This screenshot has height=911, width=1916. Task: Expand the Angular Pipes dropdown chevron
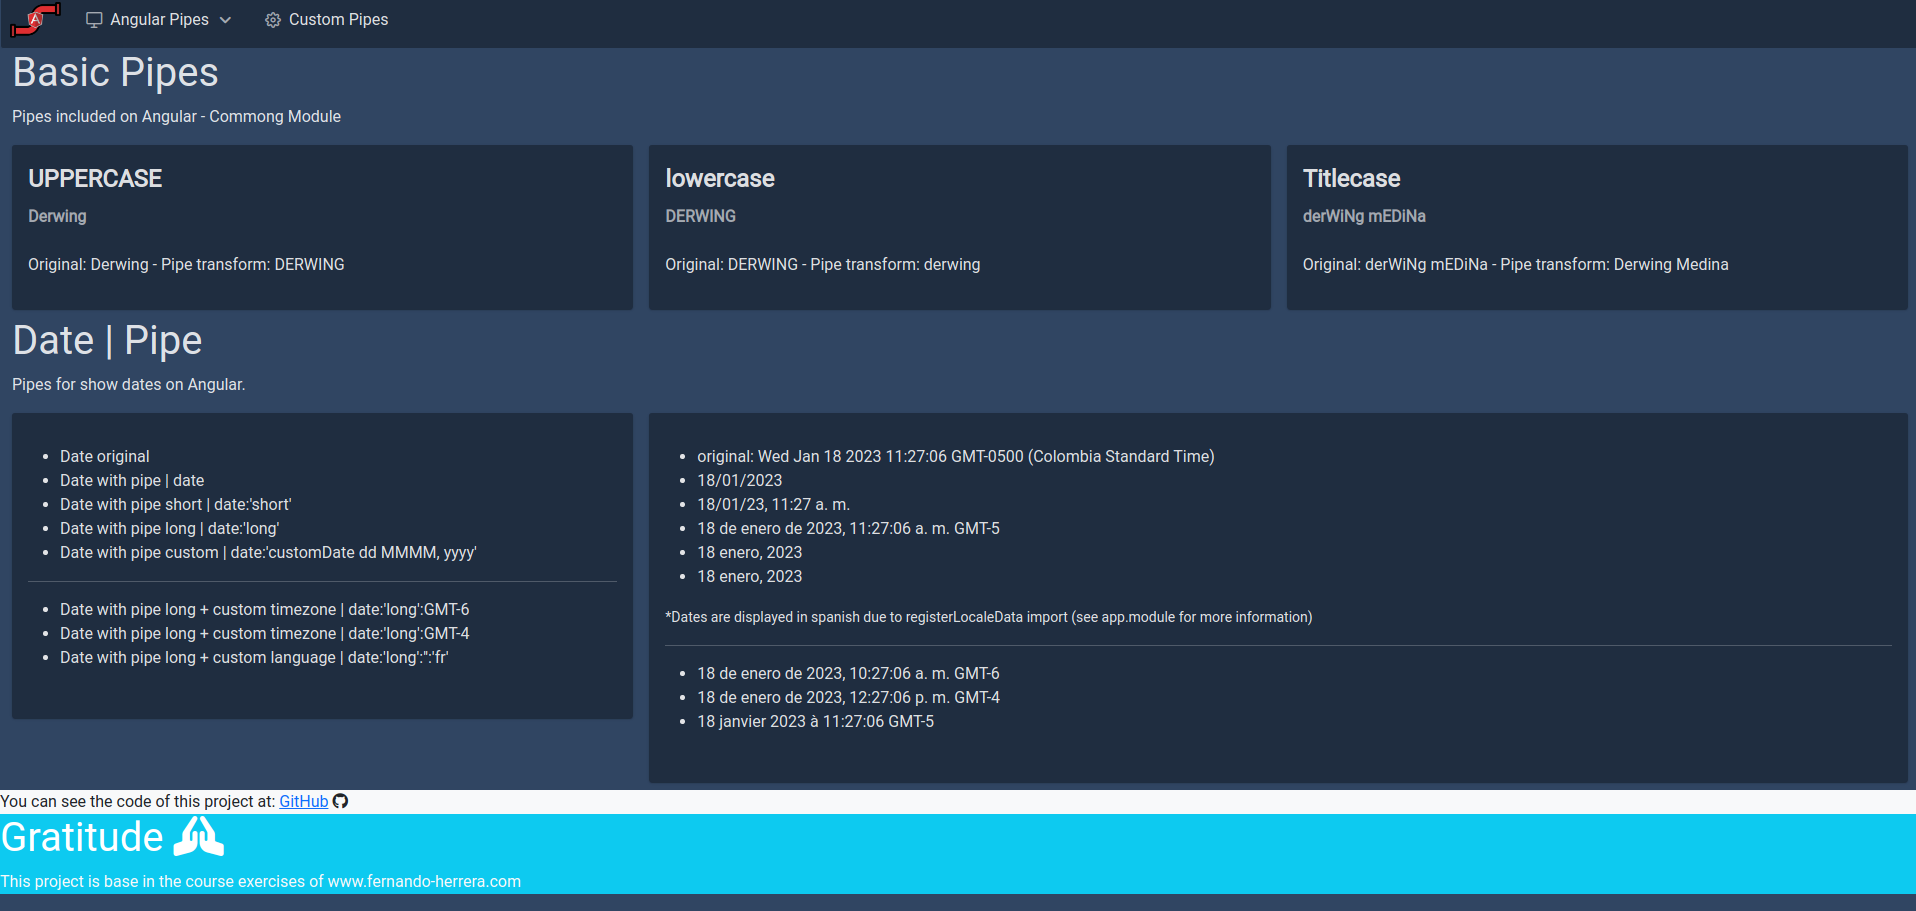point(225,20)
